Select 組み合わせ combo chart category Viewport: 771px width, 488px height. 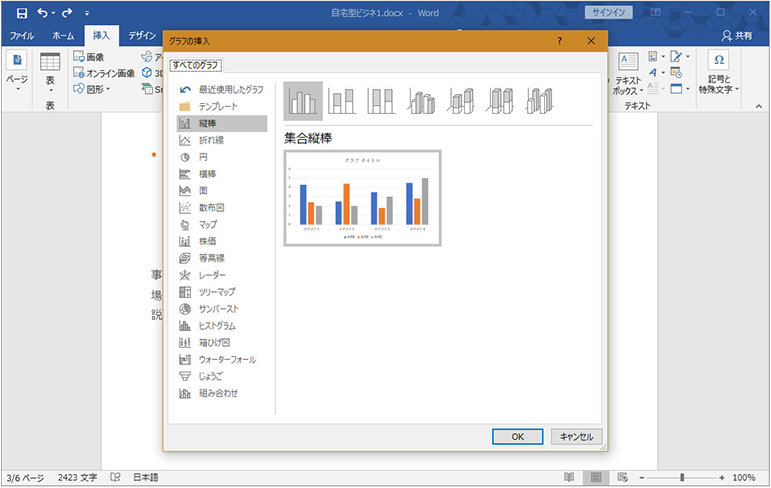pos(222,393)
